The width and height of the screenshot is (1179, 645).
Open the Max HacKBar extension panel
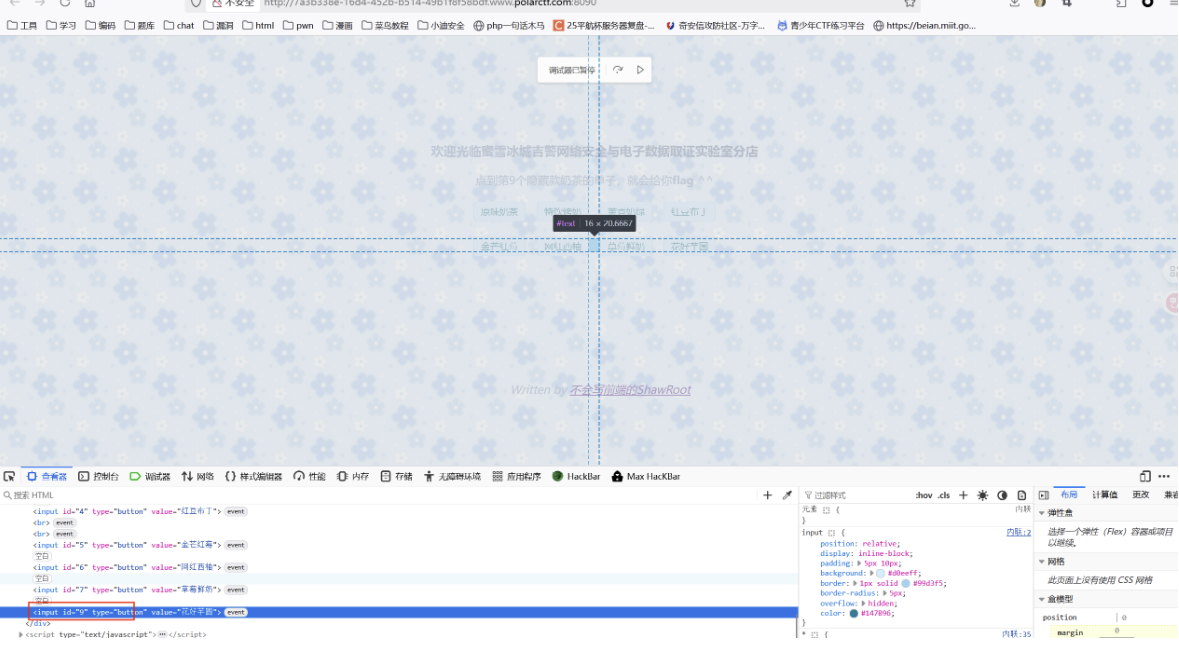(x=646, y=477)
